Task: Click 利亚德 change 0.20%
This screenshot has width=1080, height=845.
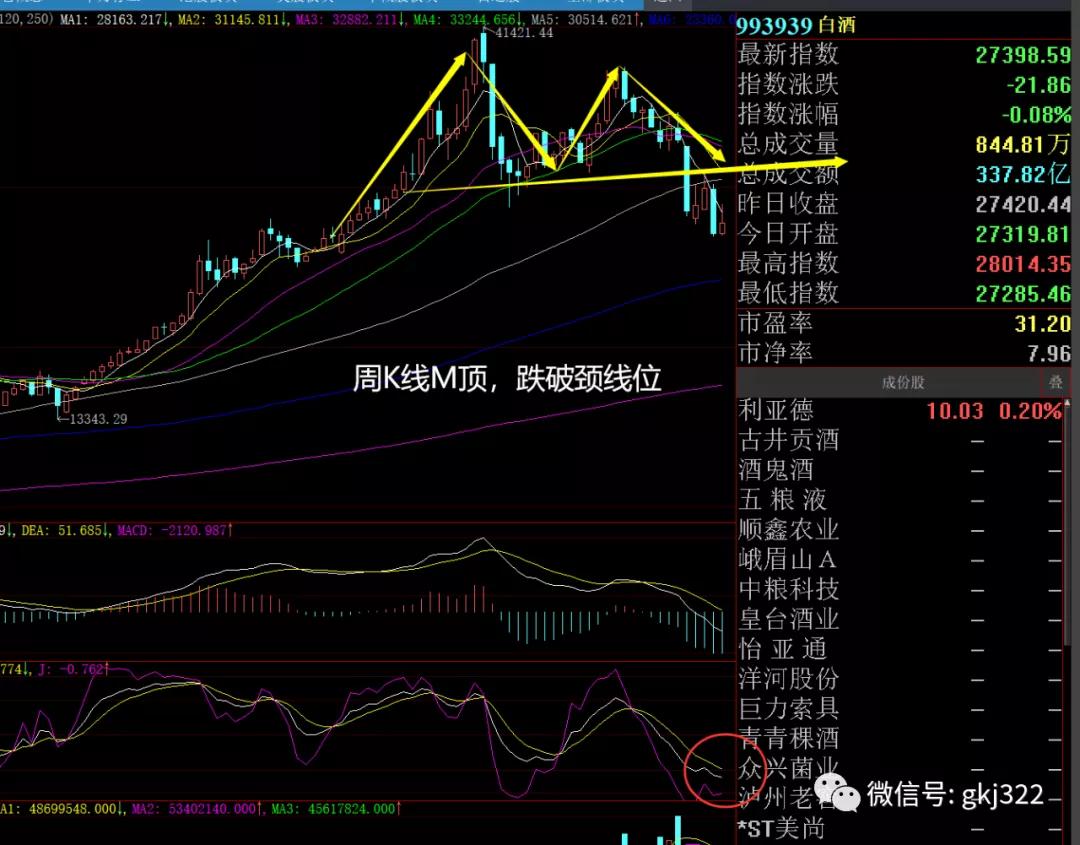Action: click(1030, 411)
